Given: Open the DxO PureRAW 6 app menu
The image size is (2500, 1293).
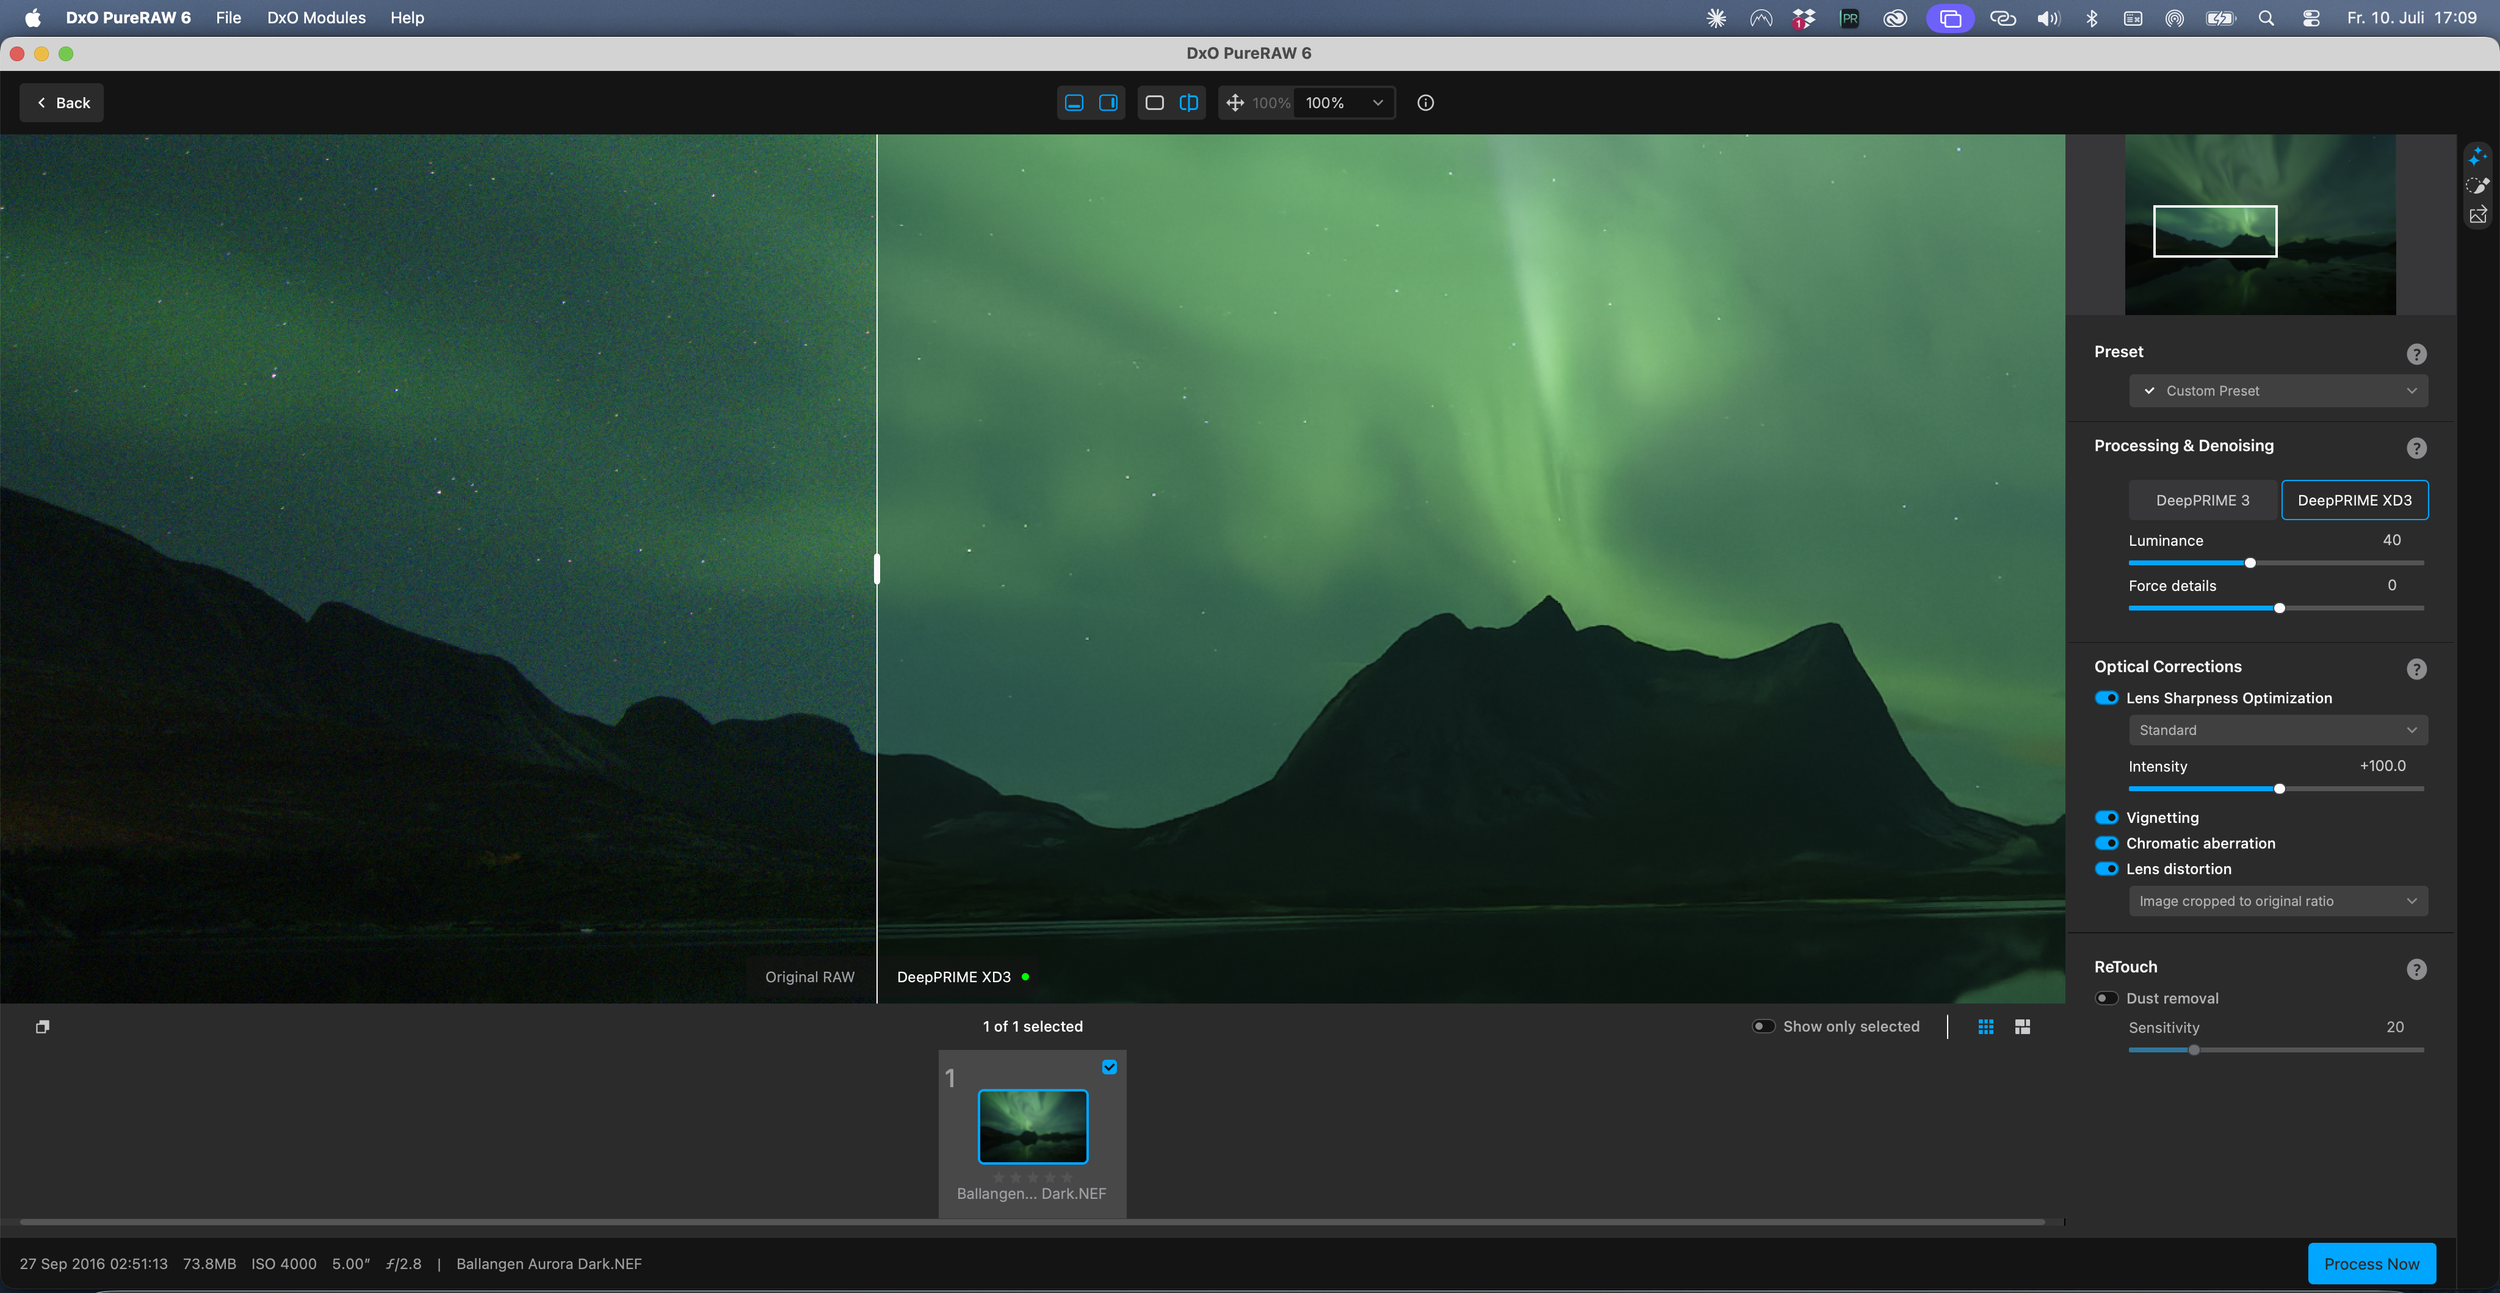Looking at the screenshot, I should pos(128,18).
